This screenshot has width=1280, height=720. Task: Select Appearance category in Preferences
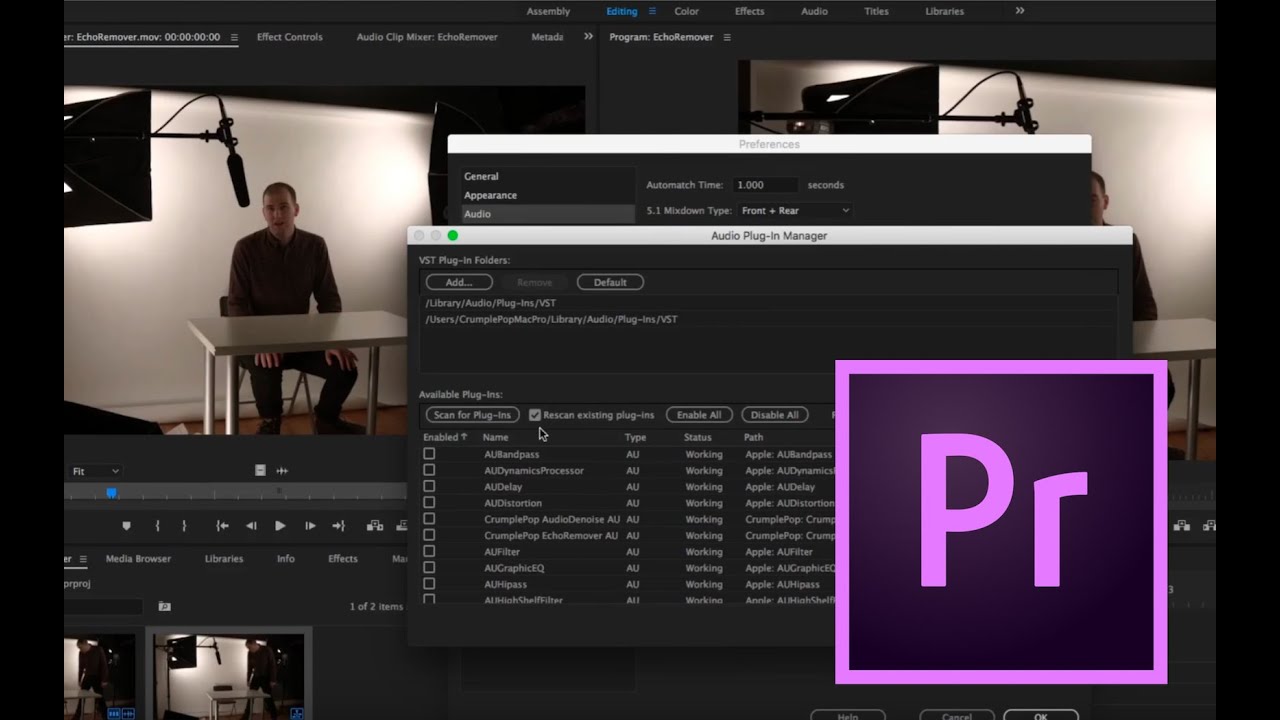click(548, 195)
